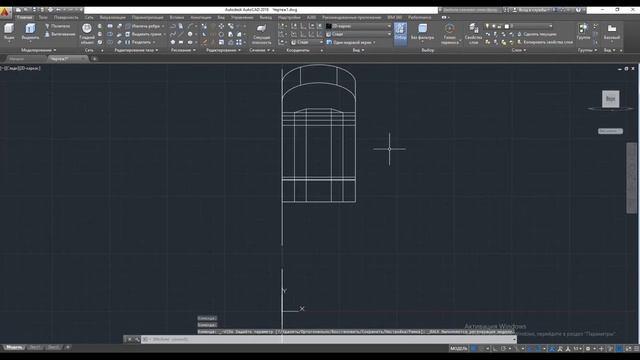Click the Make current (Сделать текущим) layer tool
Screen dimensions: 640x360
(536, 34)
